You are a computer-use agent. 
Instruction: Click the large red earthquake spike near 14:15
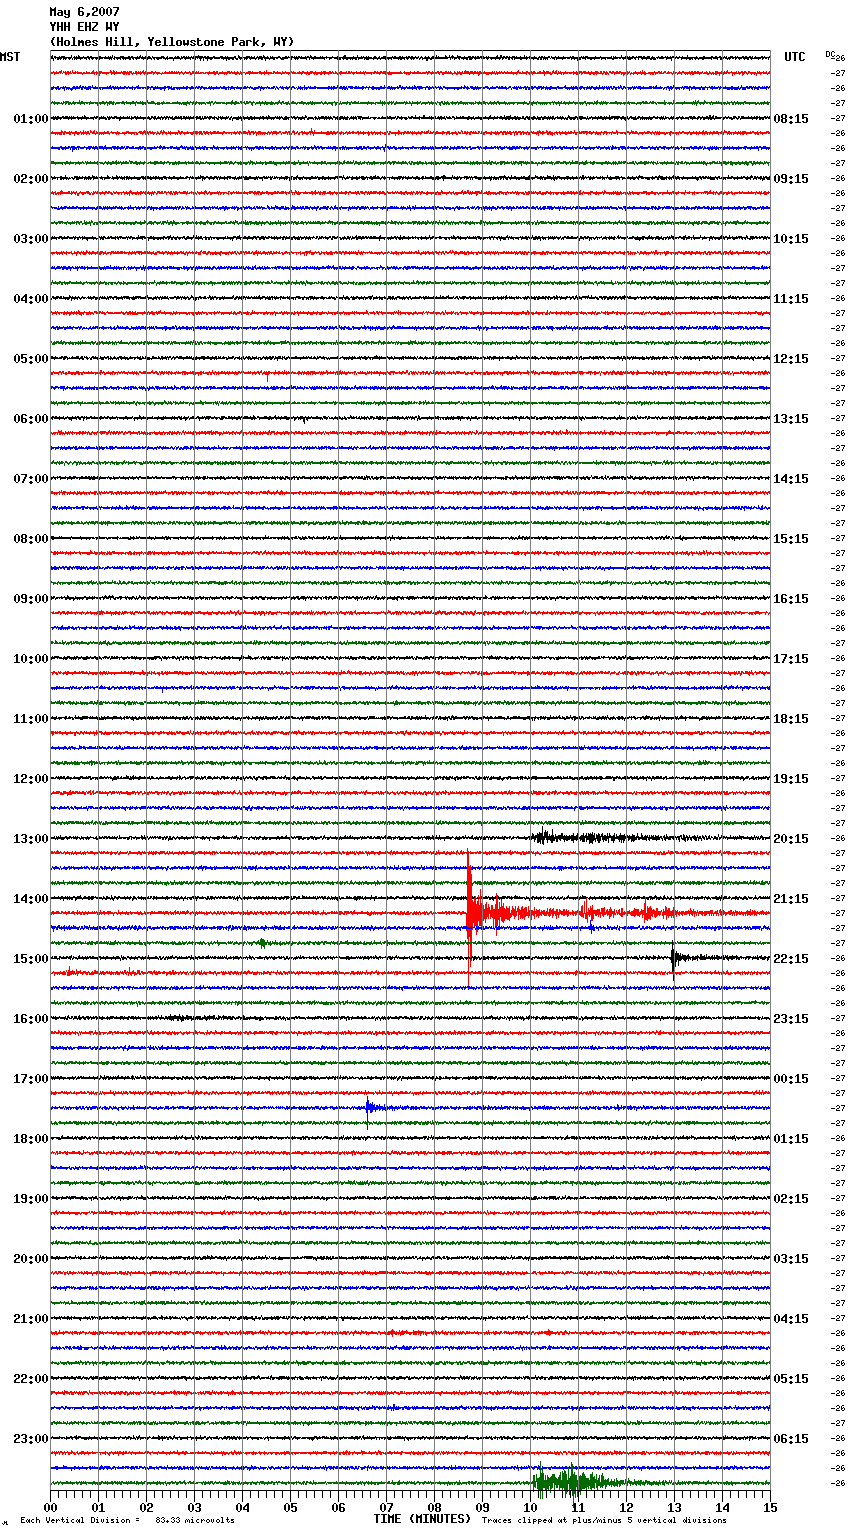coord(469,912)
